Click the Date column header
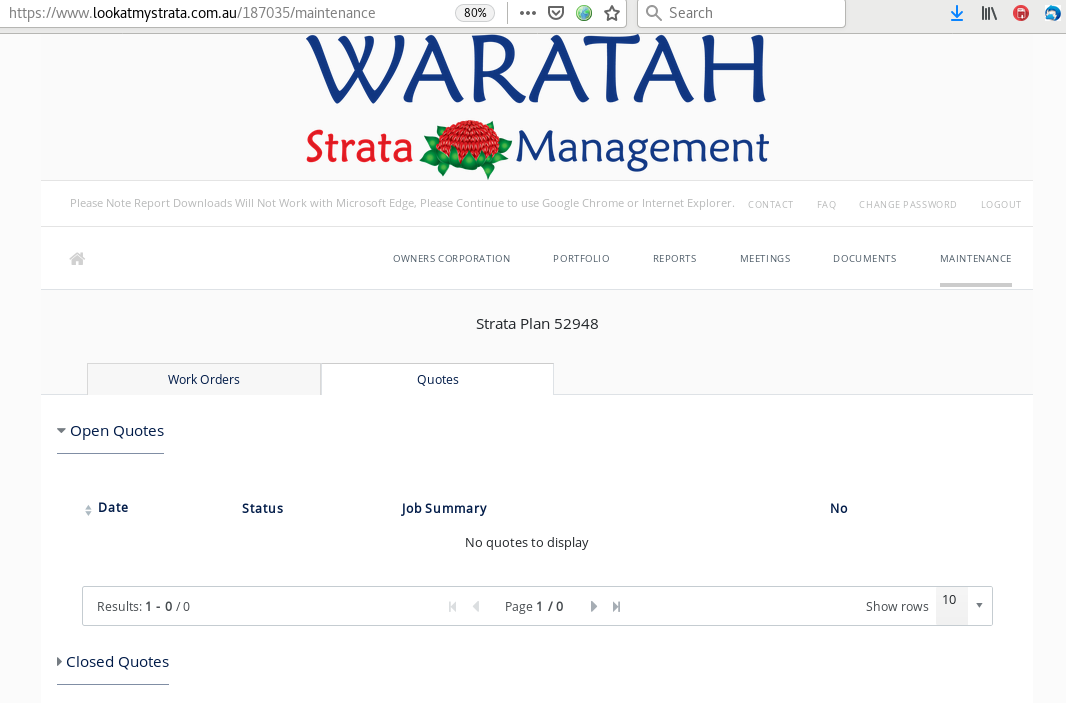 tap(113, 507)
